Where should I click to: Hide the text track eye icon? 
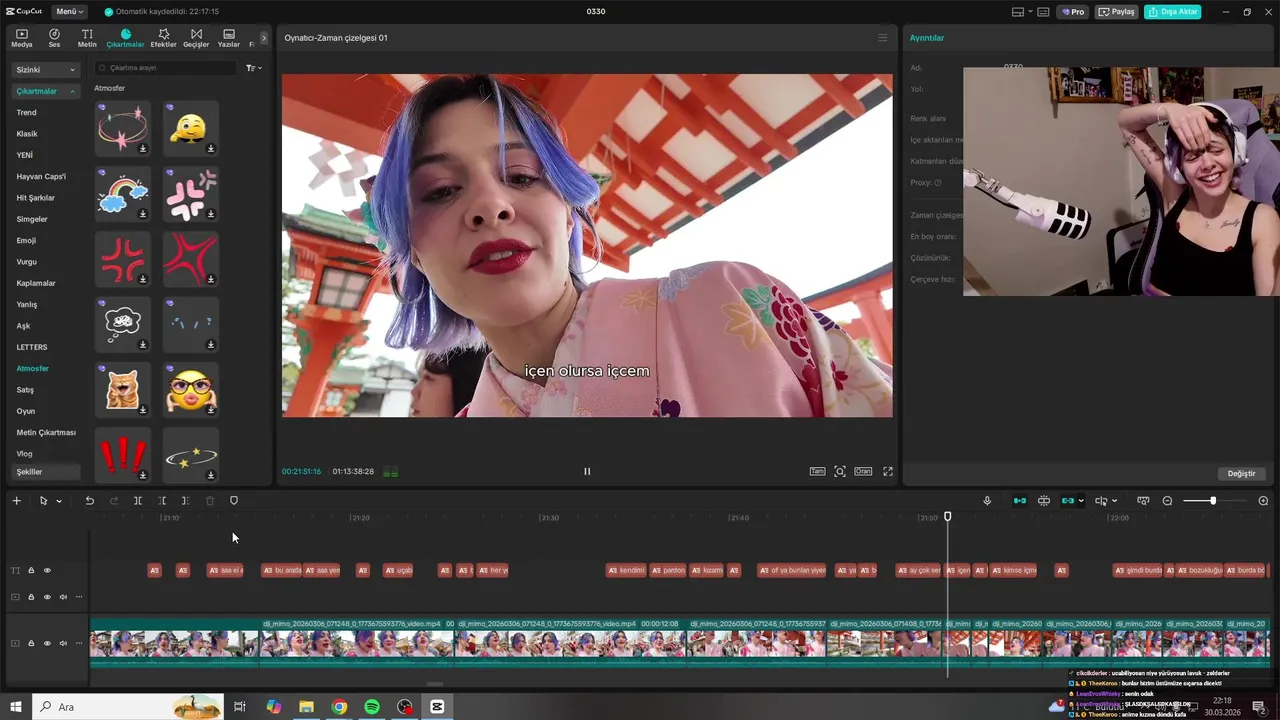[47, 571]
